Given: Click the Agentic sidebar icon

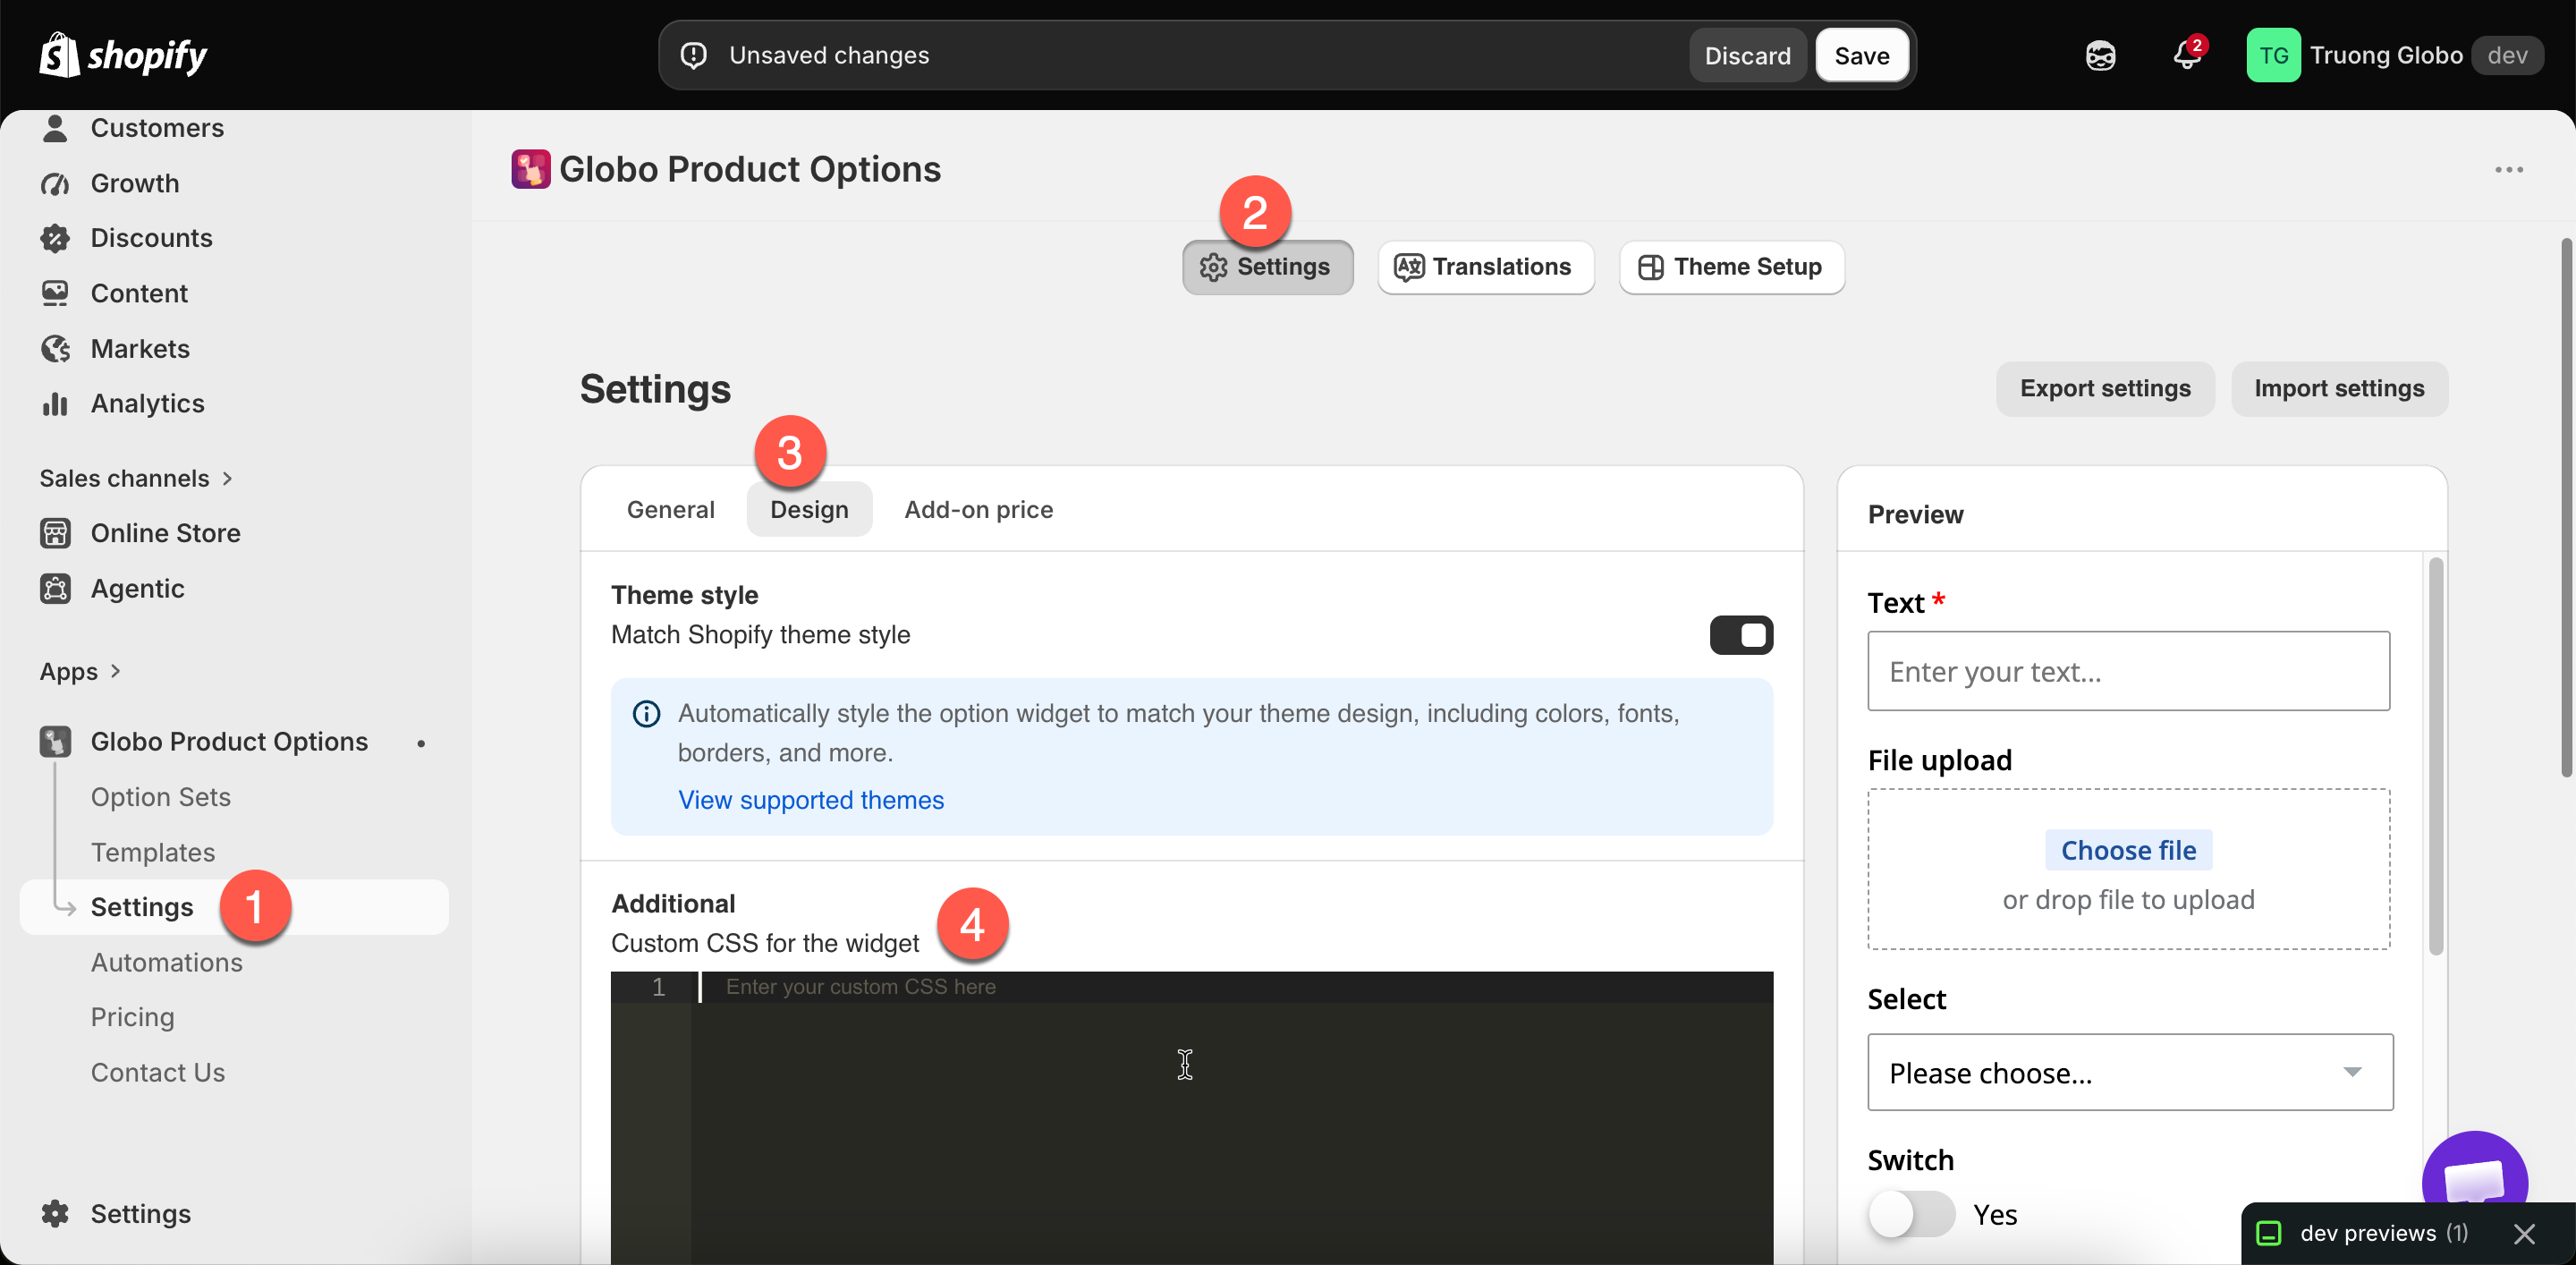Looking at the screenshot, I should [x=55, y=589].
